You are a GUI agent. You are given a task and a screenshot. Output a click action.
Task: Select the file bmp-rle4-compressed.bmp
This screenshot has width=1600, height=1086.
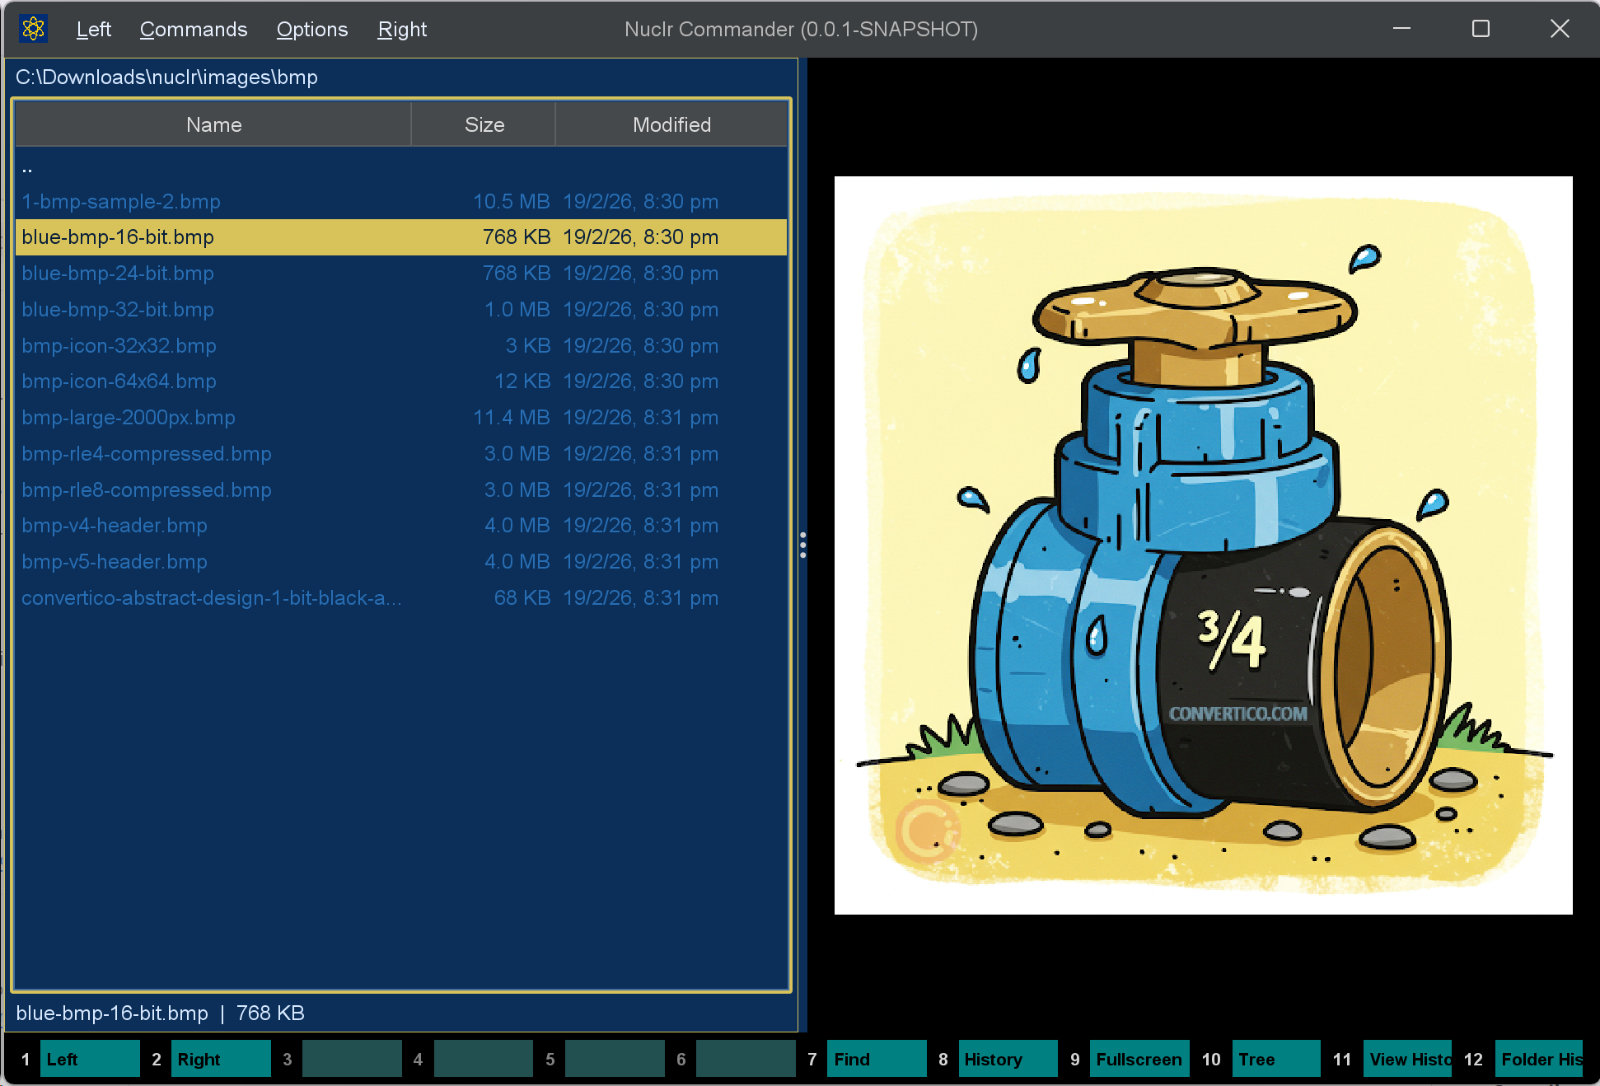coord(402,453)
